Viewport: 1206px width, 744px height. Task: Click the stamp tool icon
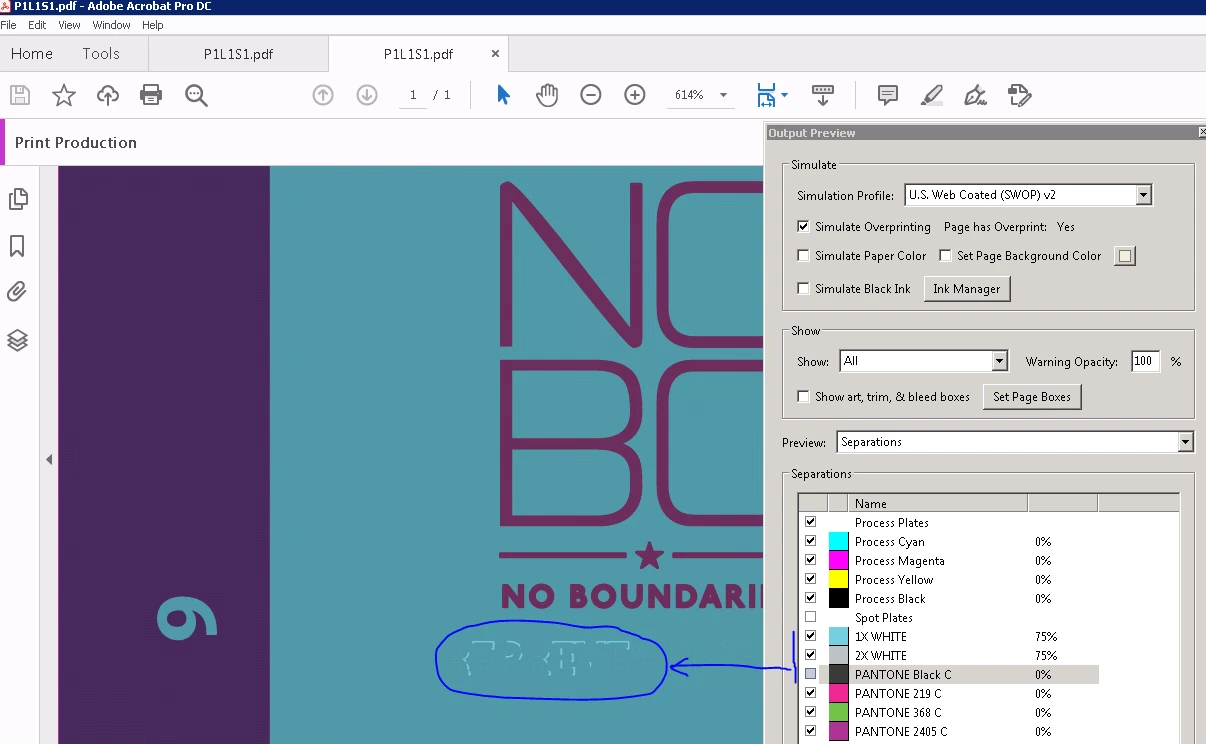click(x=1019, y=95)
